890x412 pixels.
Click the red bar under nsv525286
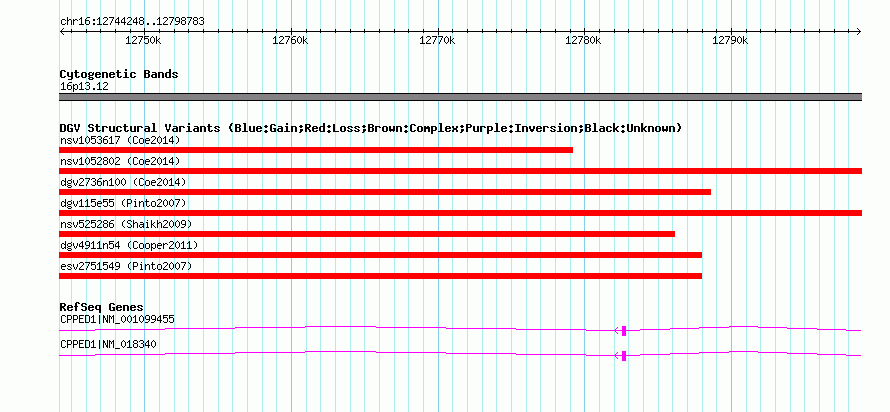pyautogui.click(x=367, y=234)
